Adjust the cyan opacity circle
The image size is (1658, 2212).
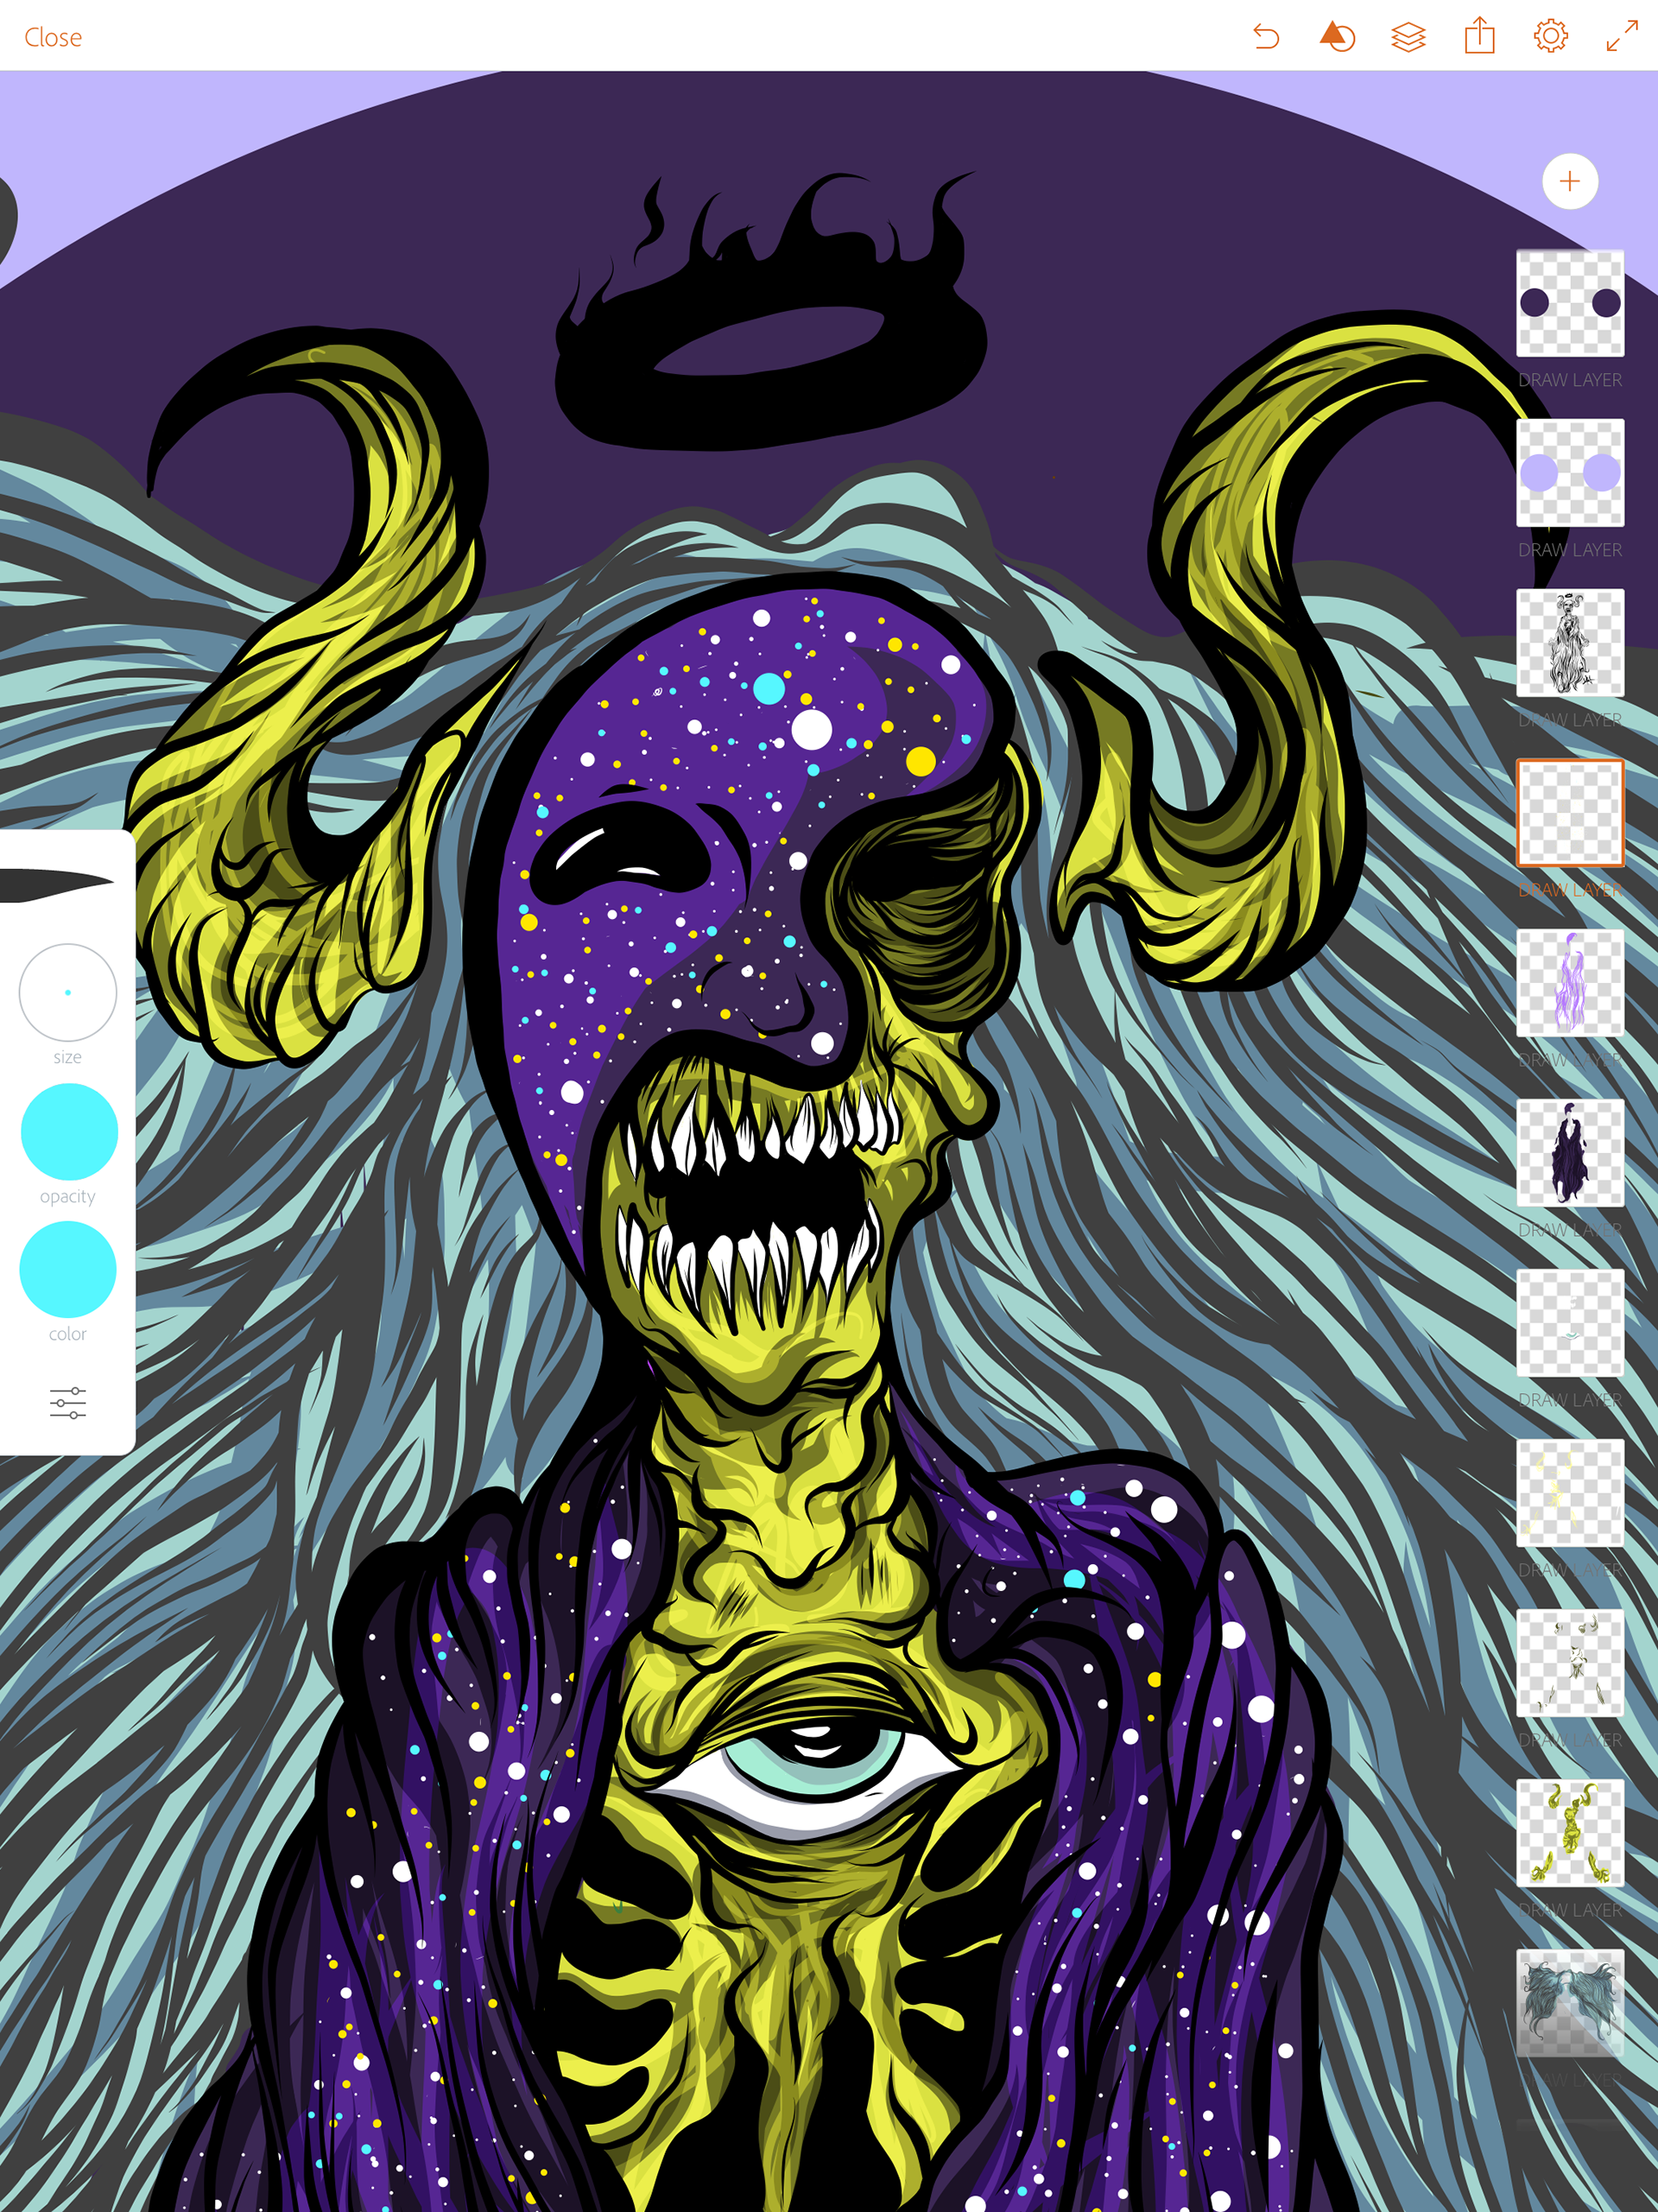69,1131
